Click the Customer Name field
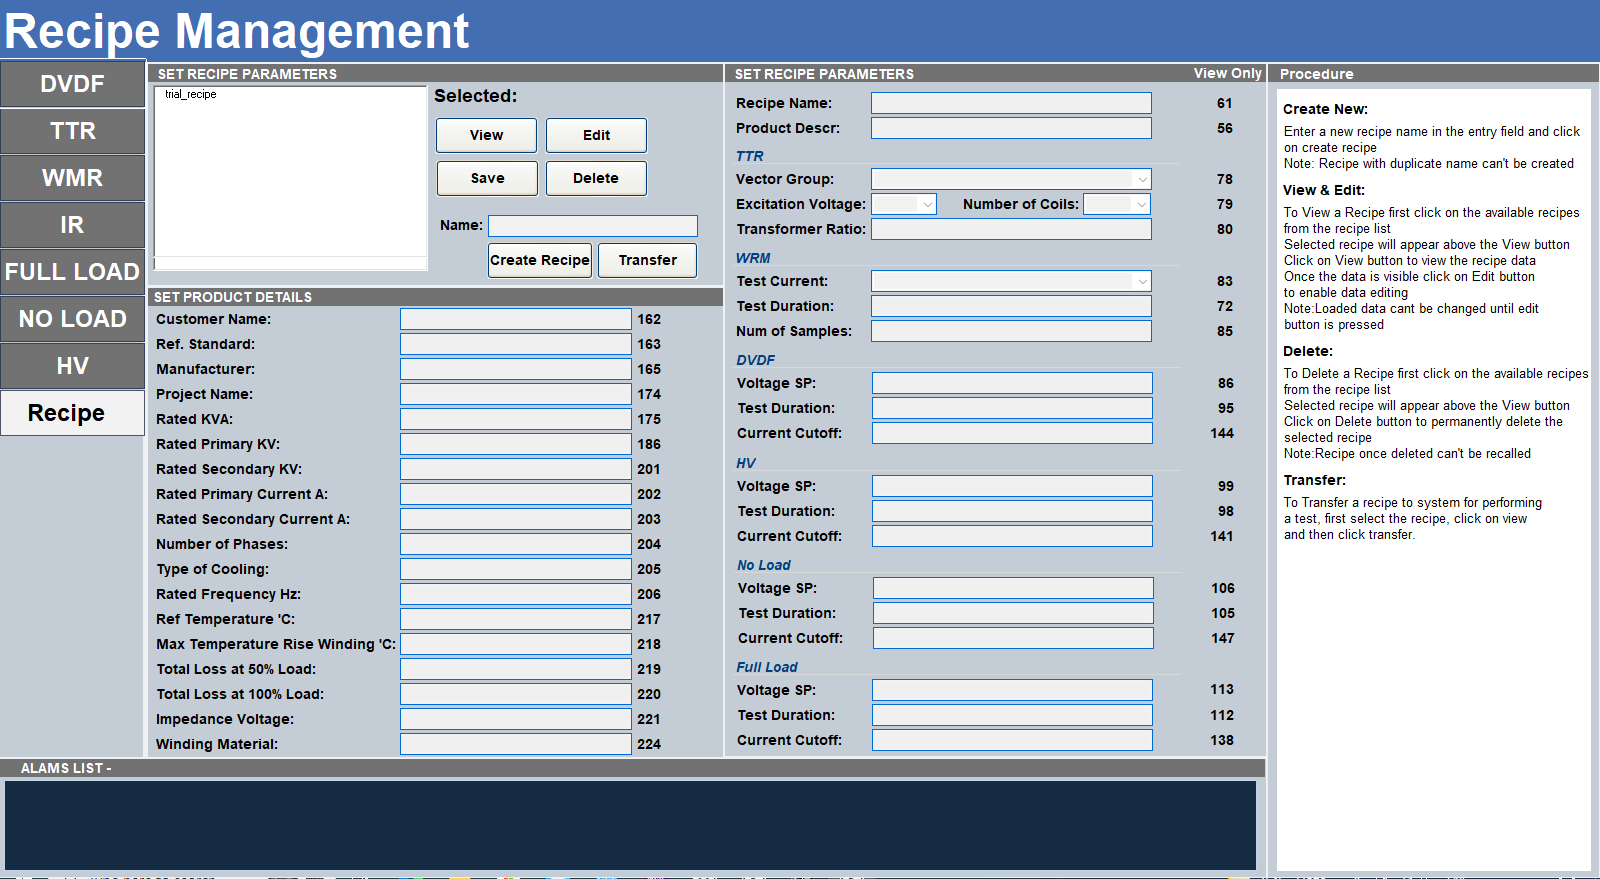 516,319
